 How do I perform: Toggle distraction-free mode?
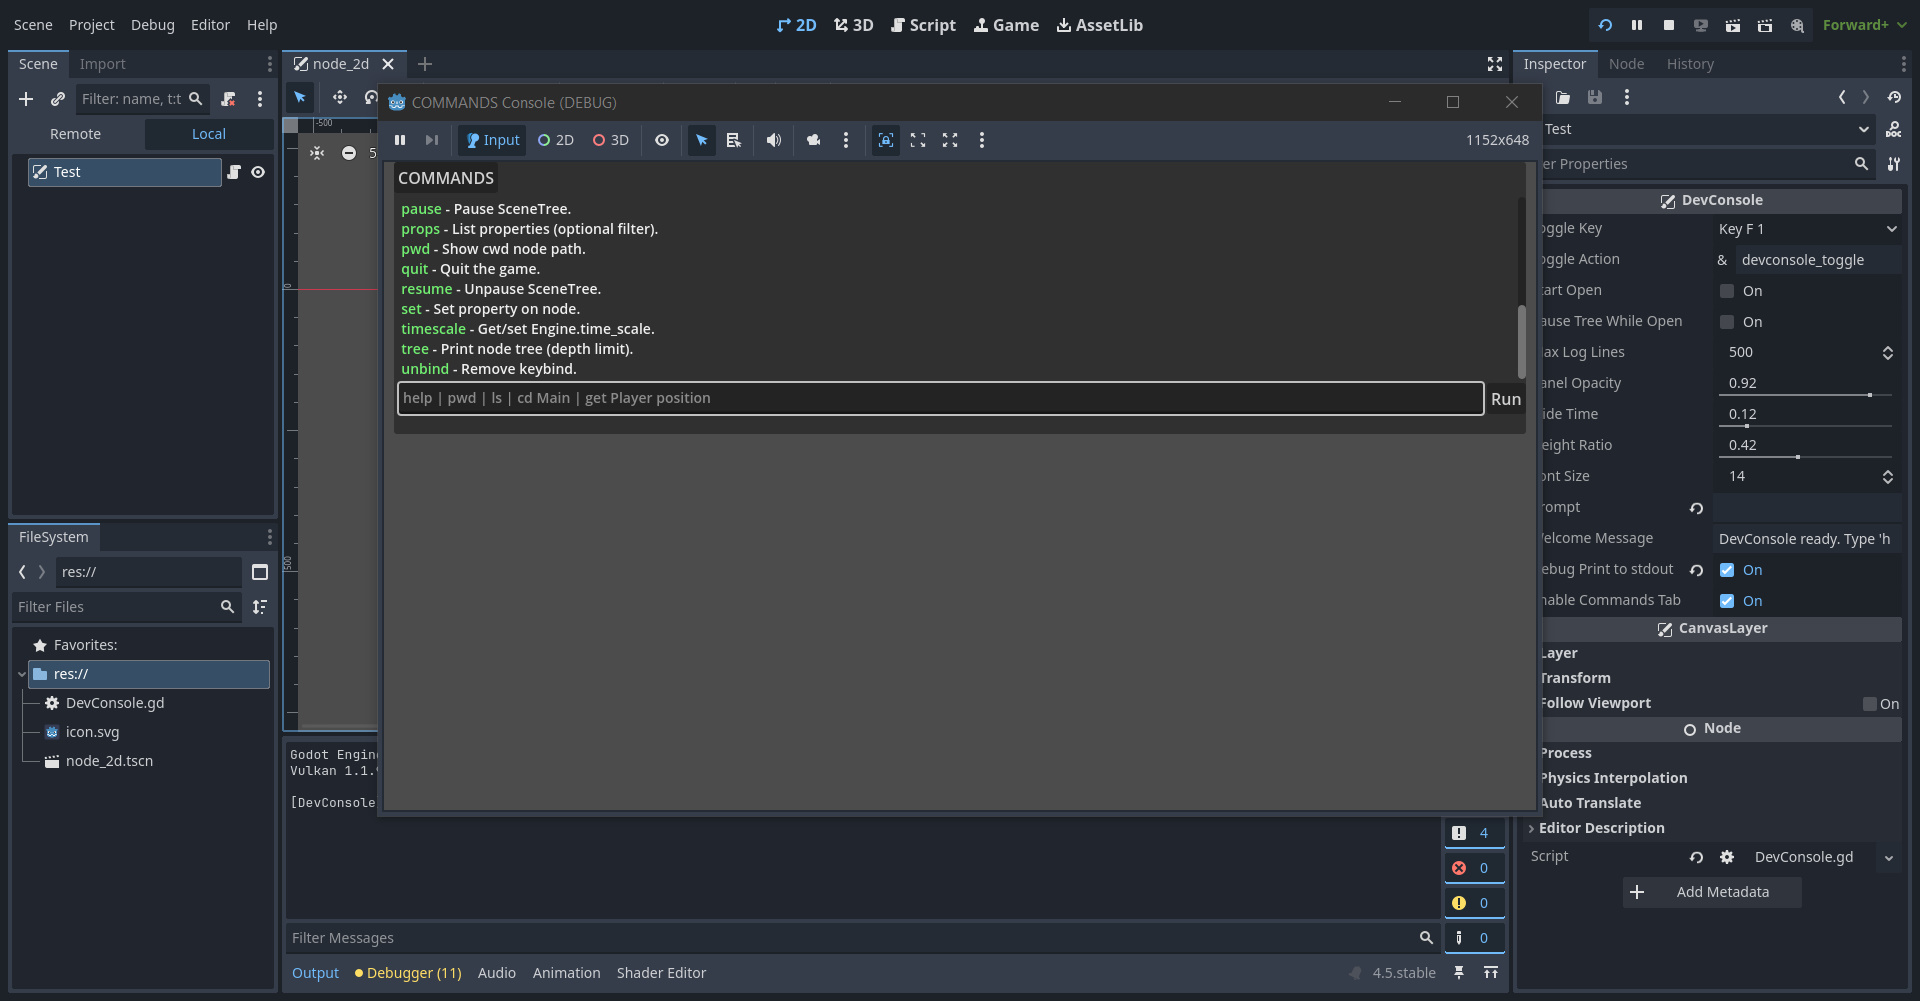click(x=1495, y=64)
